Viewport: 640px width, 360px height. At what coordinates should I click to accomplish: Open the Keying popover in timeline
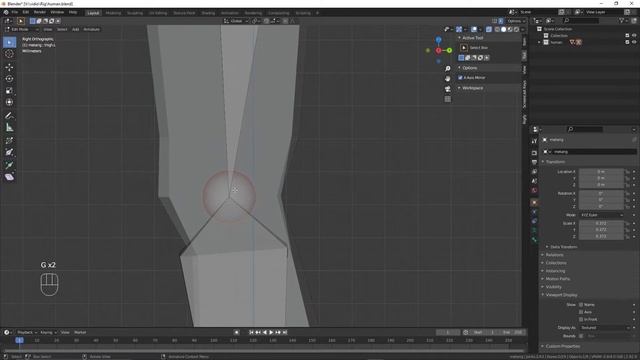[48, 332]
